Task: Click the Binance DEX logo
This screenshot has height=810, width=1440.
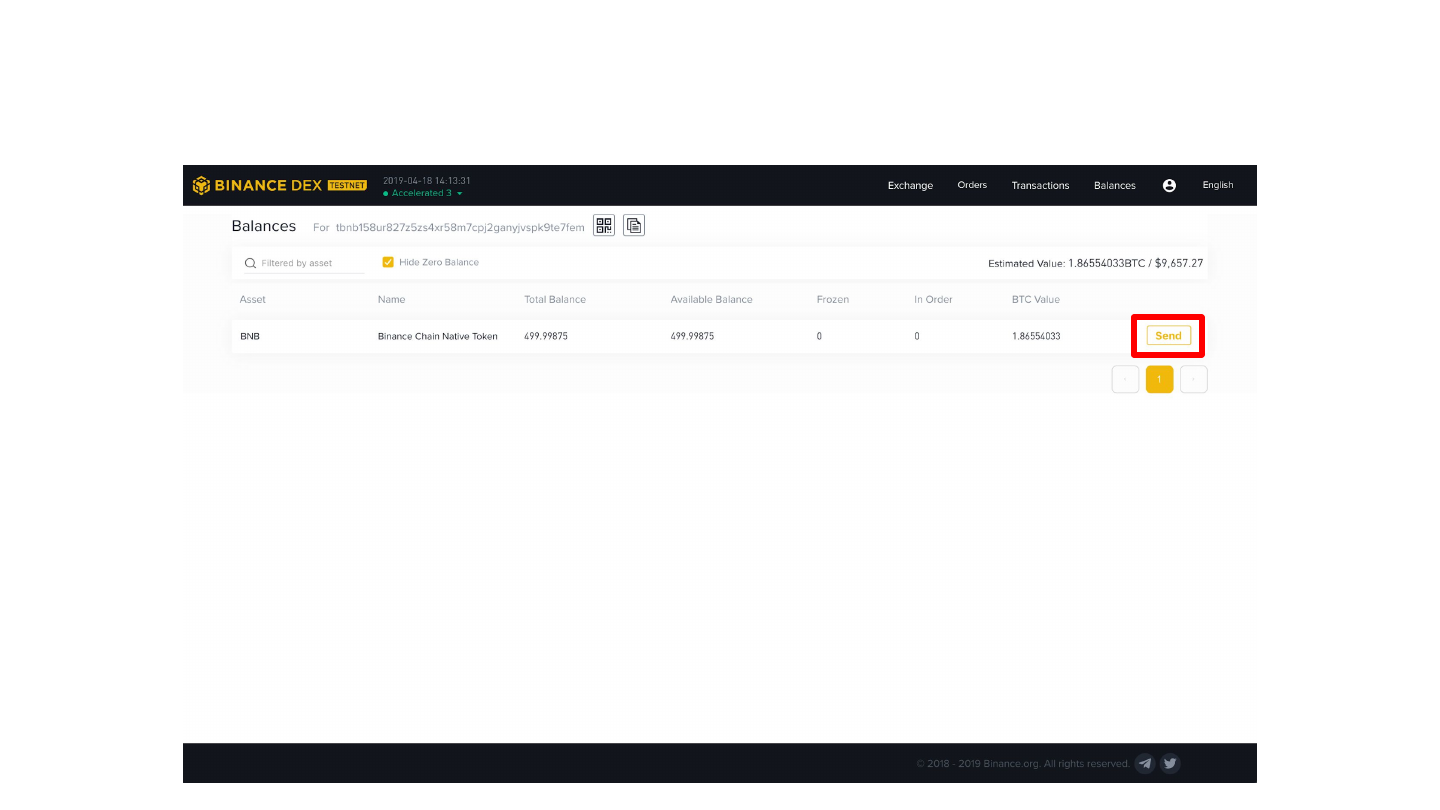Action: 280,185
